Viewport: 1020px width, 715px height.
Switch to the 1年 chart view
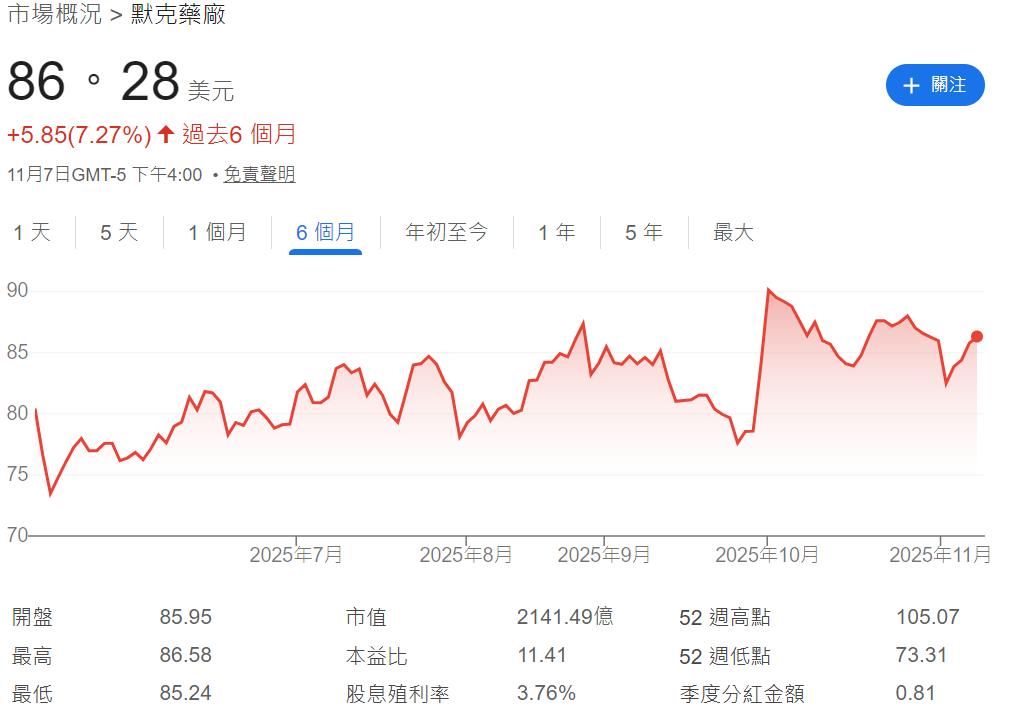coord(556,232)
